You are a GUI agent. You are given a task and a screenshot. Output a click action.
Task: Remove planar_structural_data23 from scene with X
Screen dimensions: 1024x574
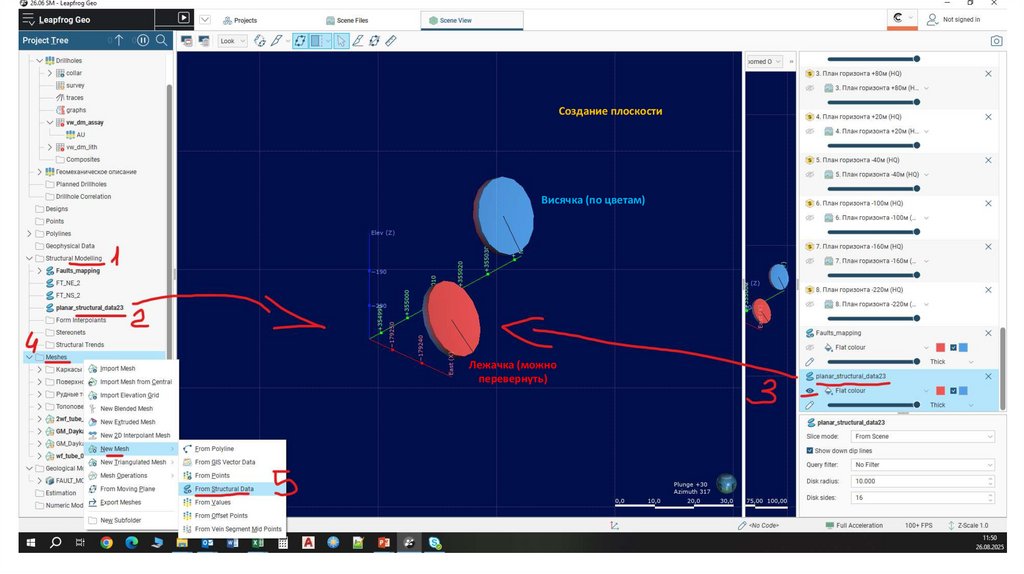point(988,376)
